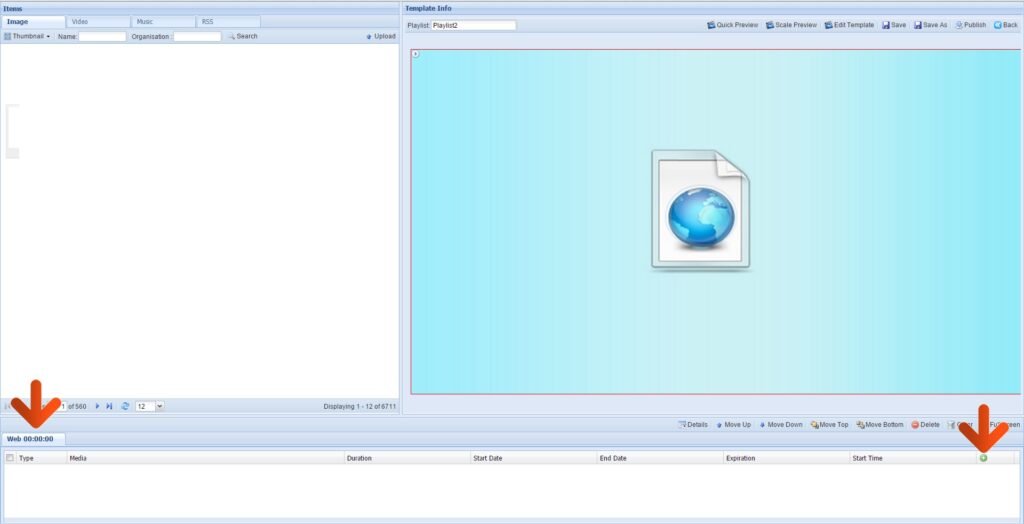This screenshot has height=524, width=1024.
Task: Select the Web 00:00:00 tab
Action: tap(30, 439)
